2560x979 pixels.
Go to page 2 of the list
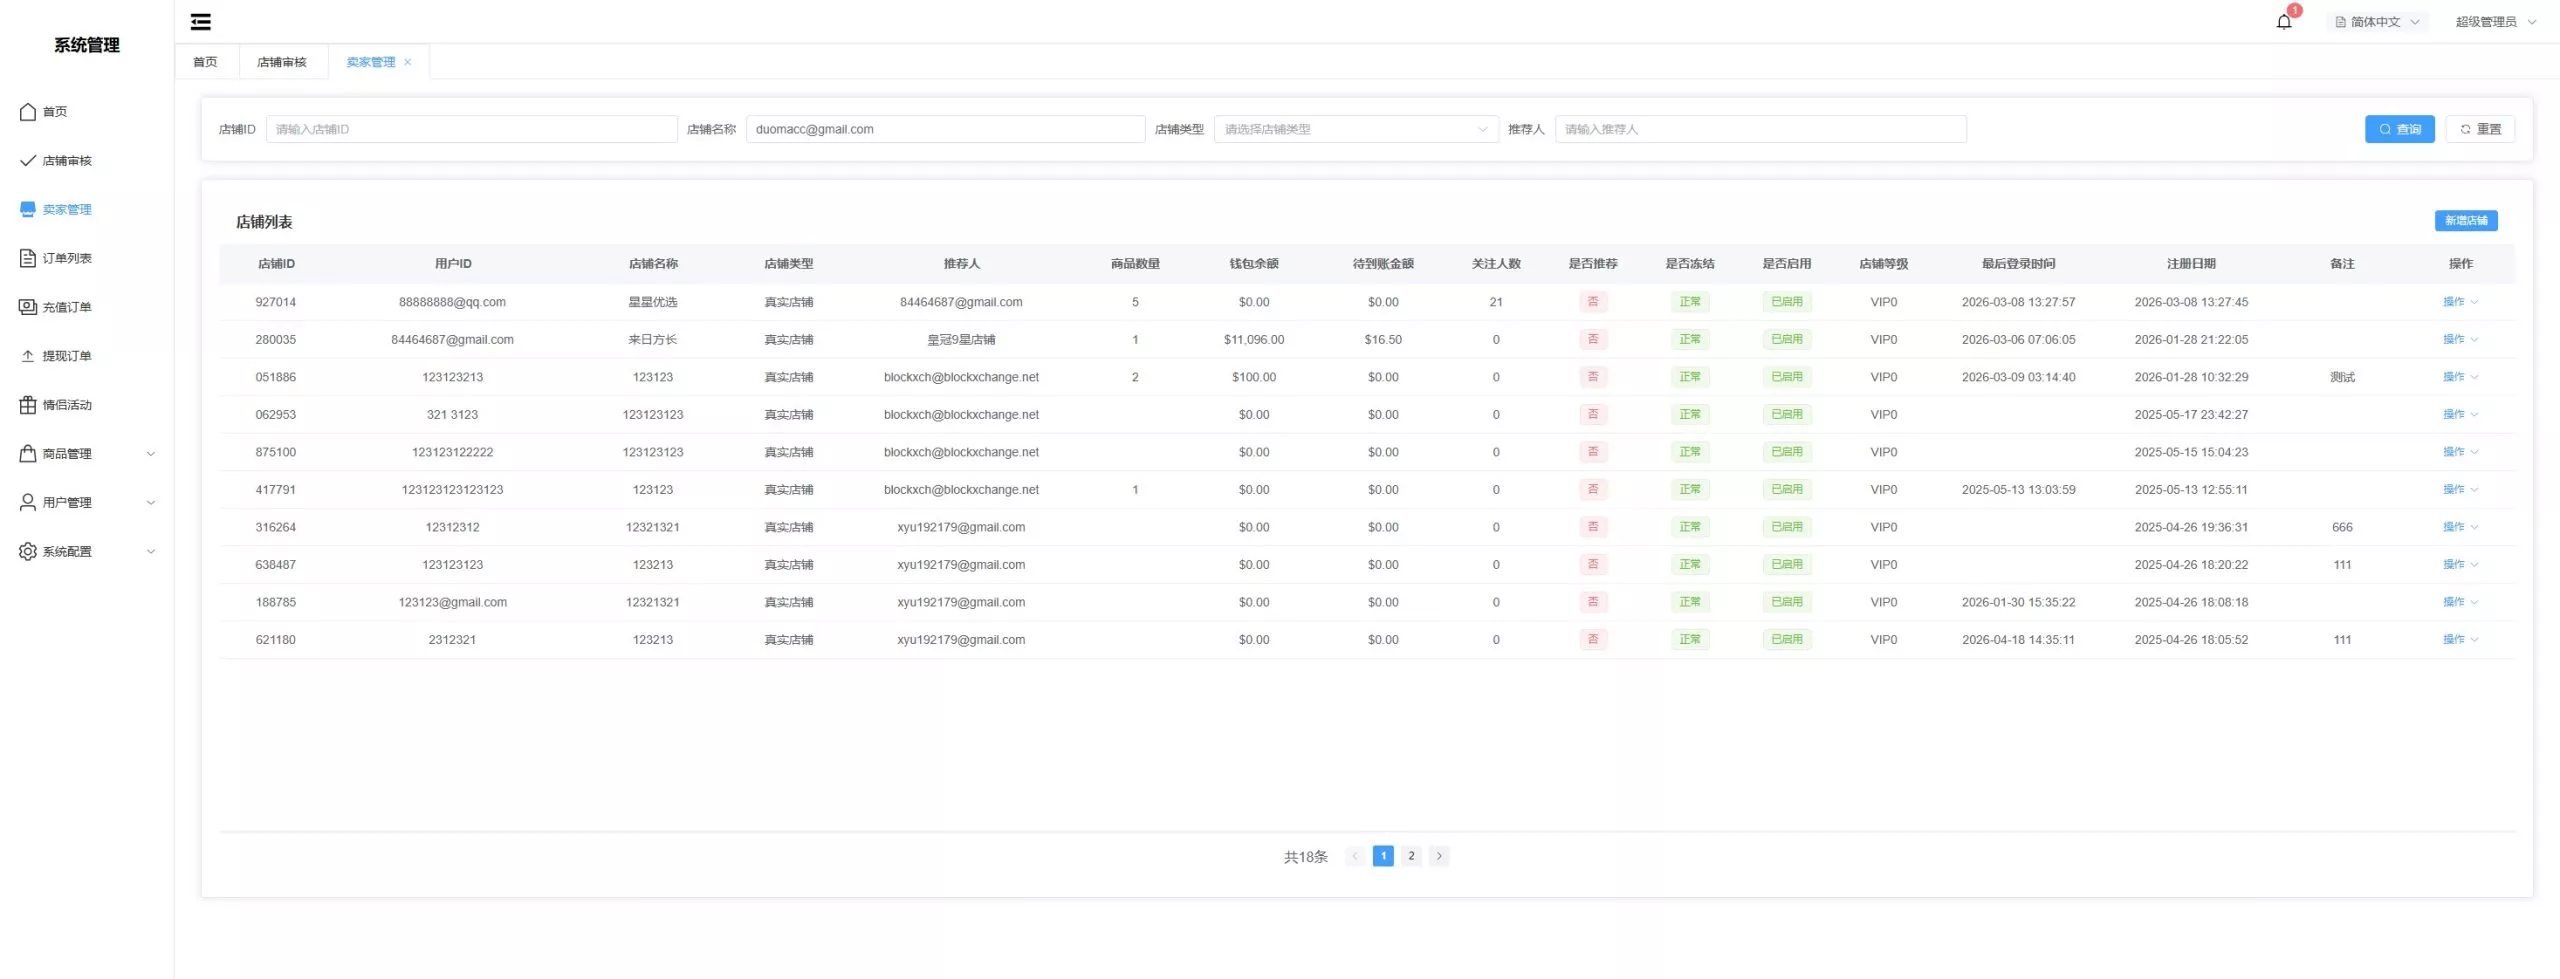pyautogui.click(x=1410, y=856)
